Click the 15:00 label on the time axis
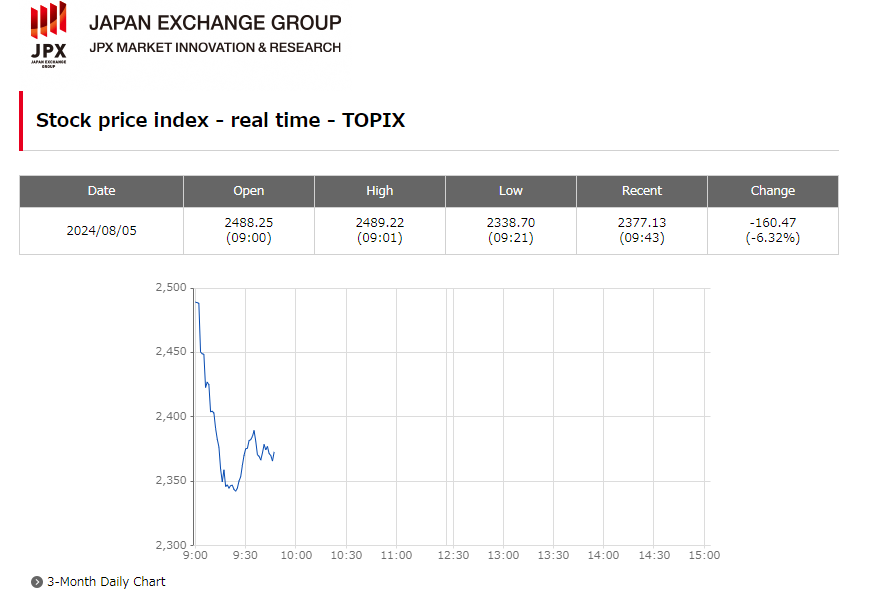 704,555
